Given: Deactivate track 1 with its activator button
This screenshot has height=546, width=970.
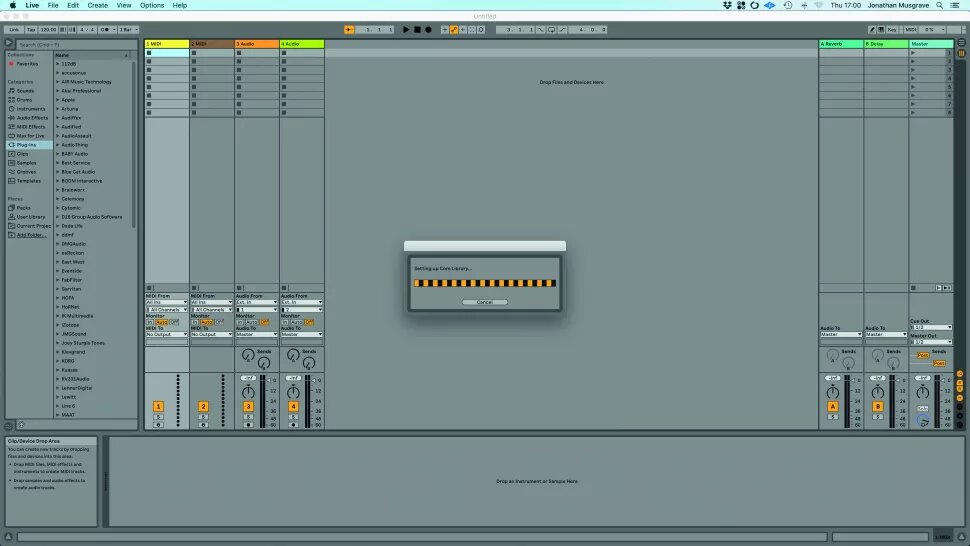Looking at the screenshot, I should pyautogui.click(x=158, y=407).
